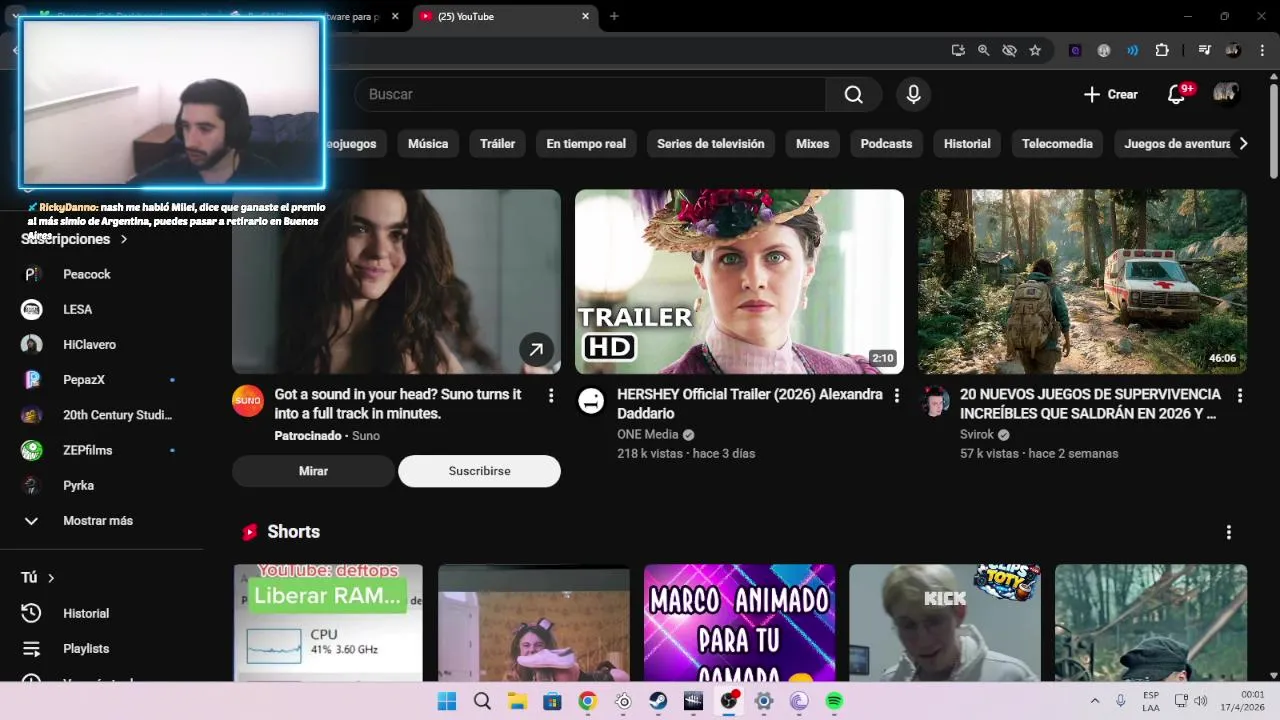Open the Suno ad options menu

(550, 396)
